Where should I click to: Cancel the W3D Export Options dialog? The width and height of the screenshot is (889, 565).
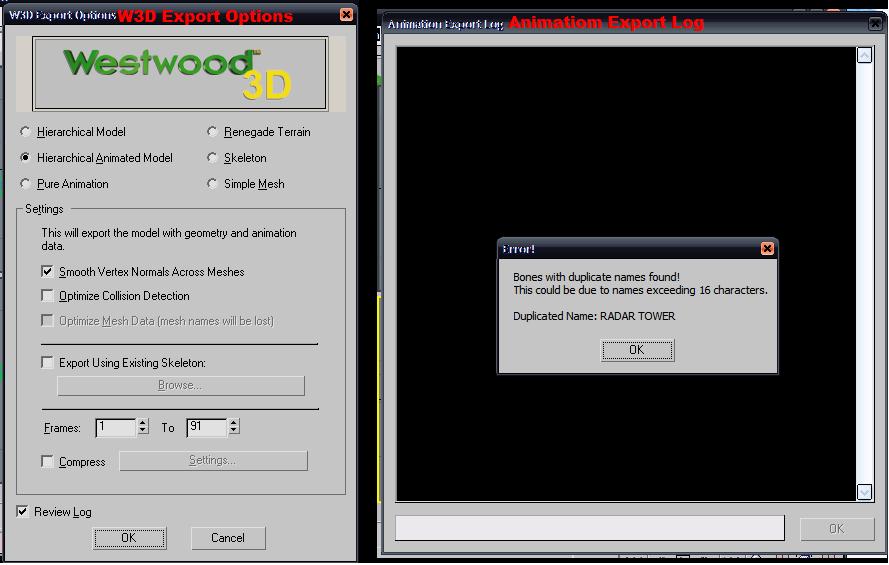[x=228, y=538]
